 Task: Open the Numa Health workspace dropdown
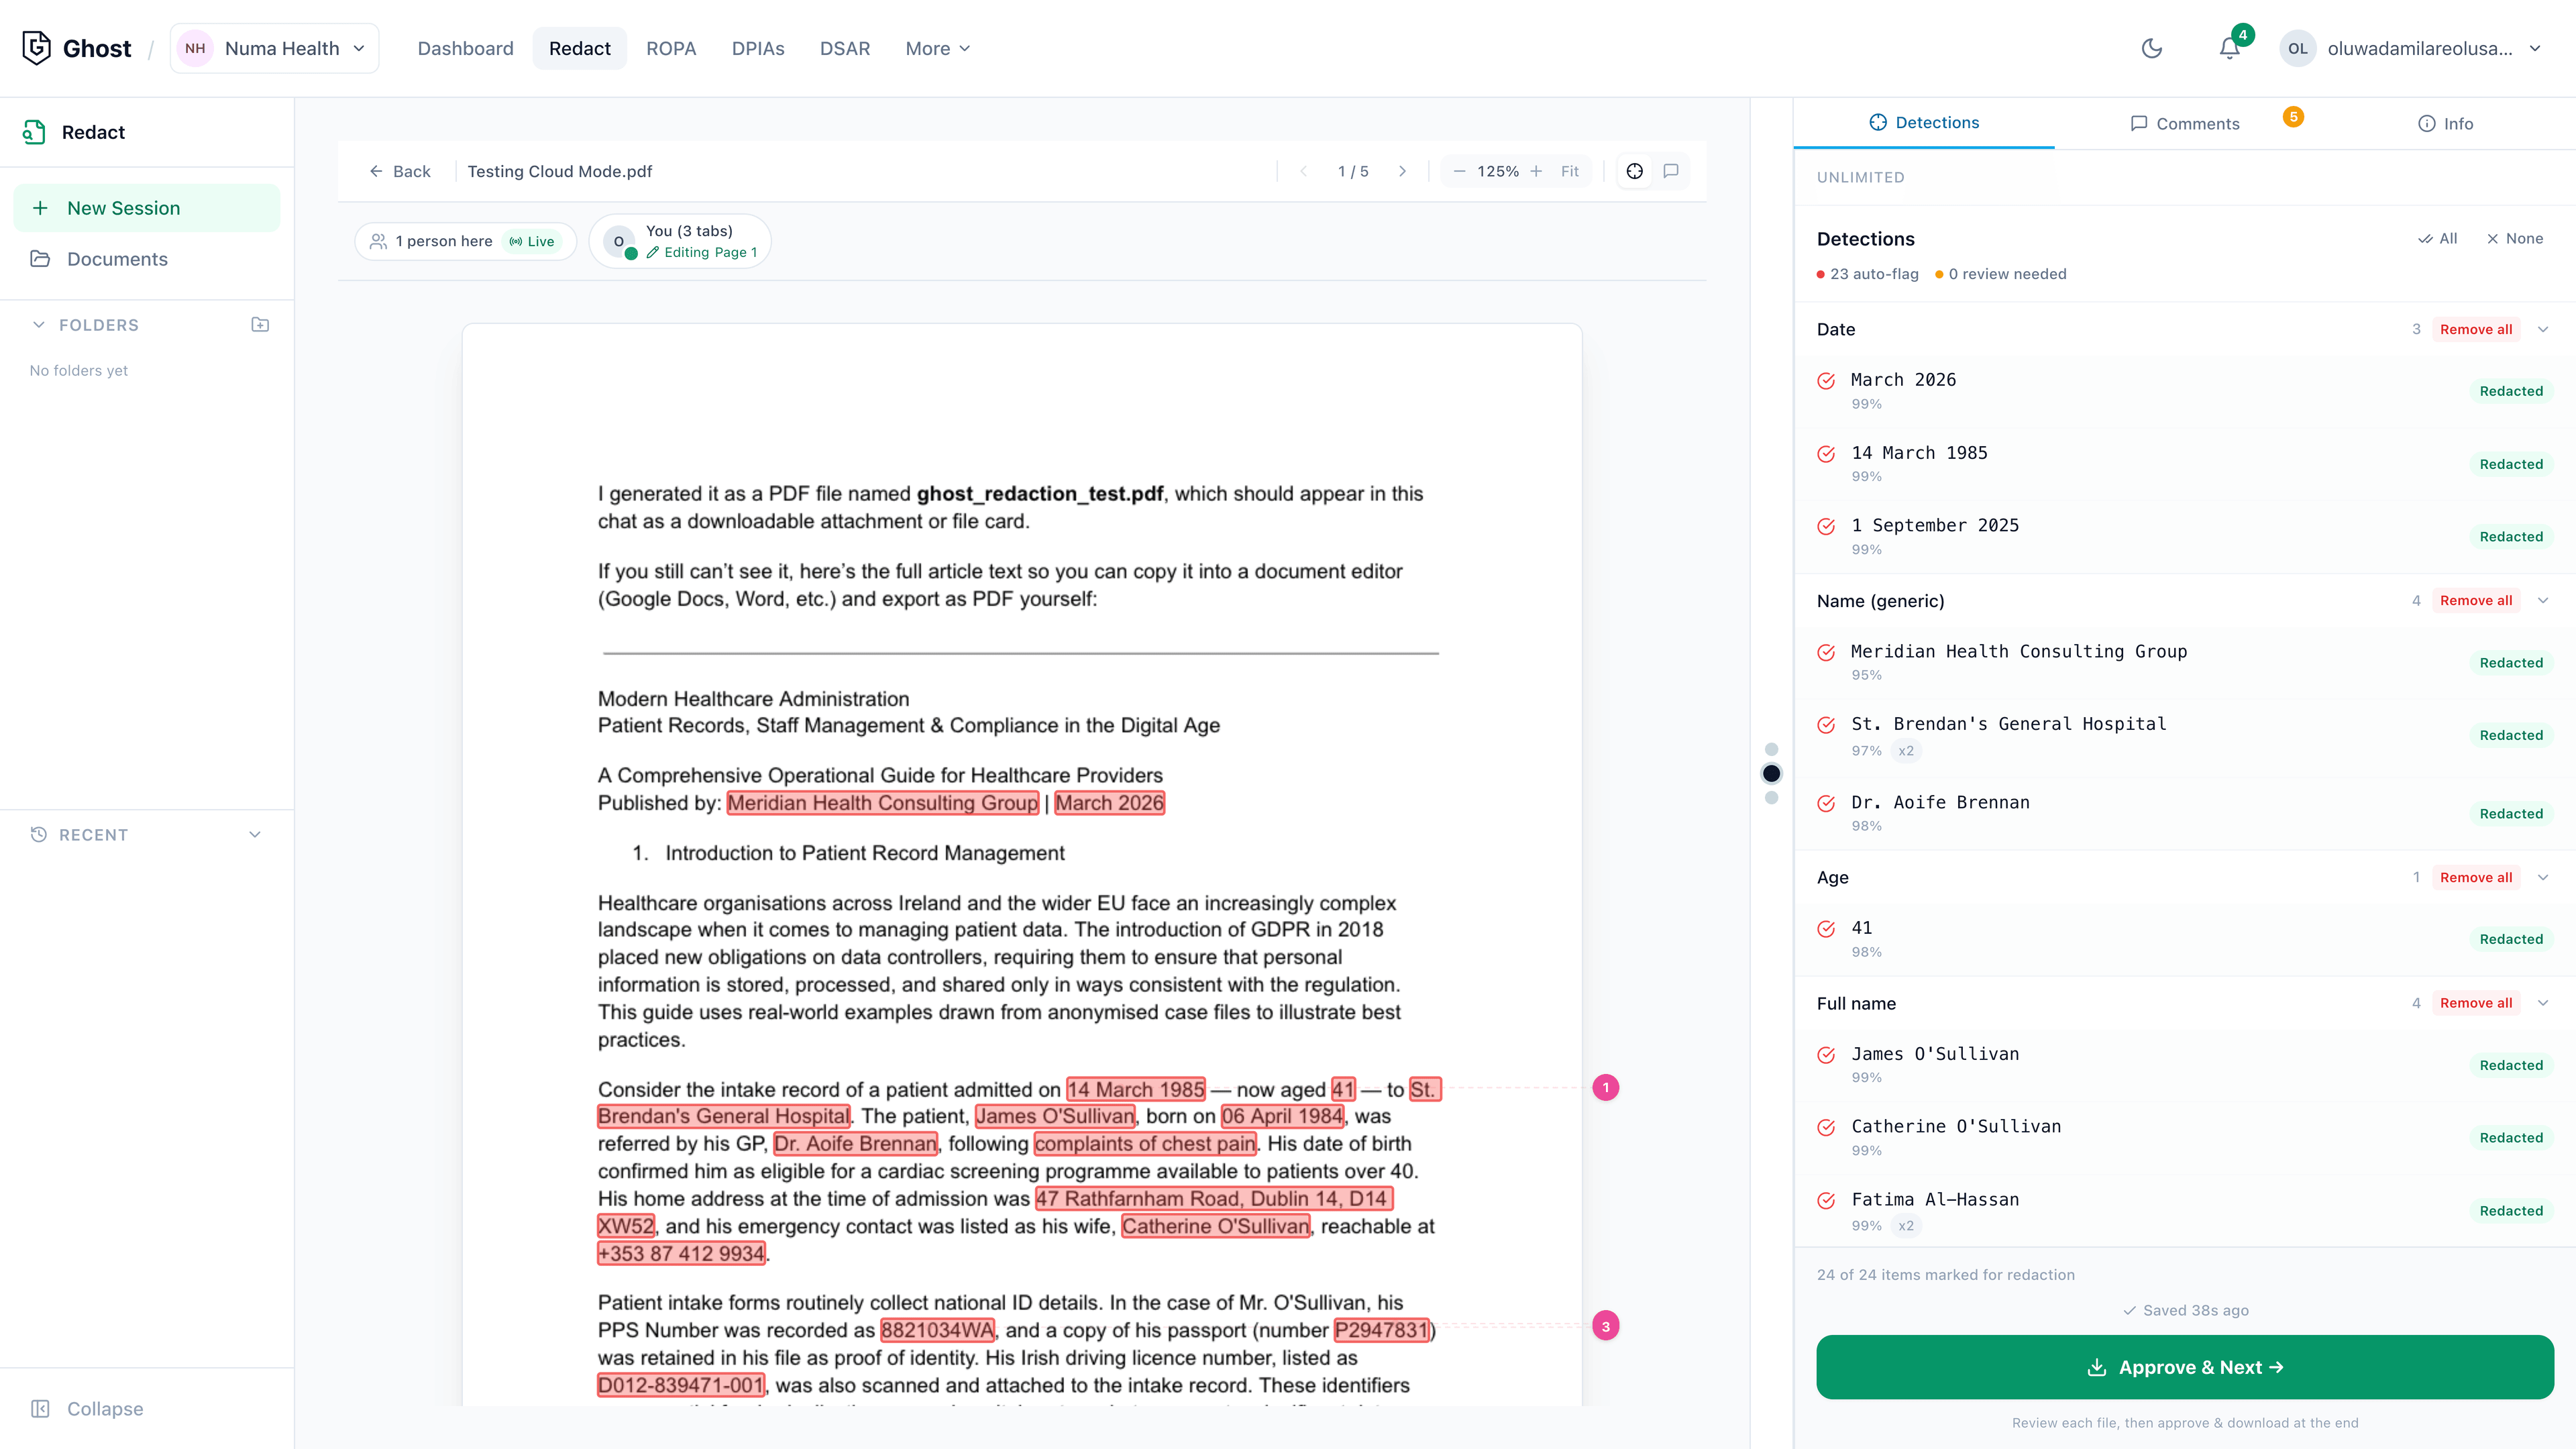click(x=274, y=48)
